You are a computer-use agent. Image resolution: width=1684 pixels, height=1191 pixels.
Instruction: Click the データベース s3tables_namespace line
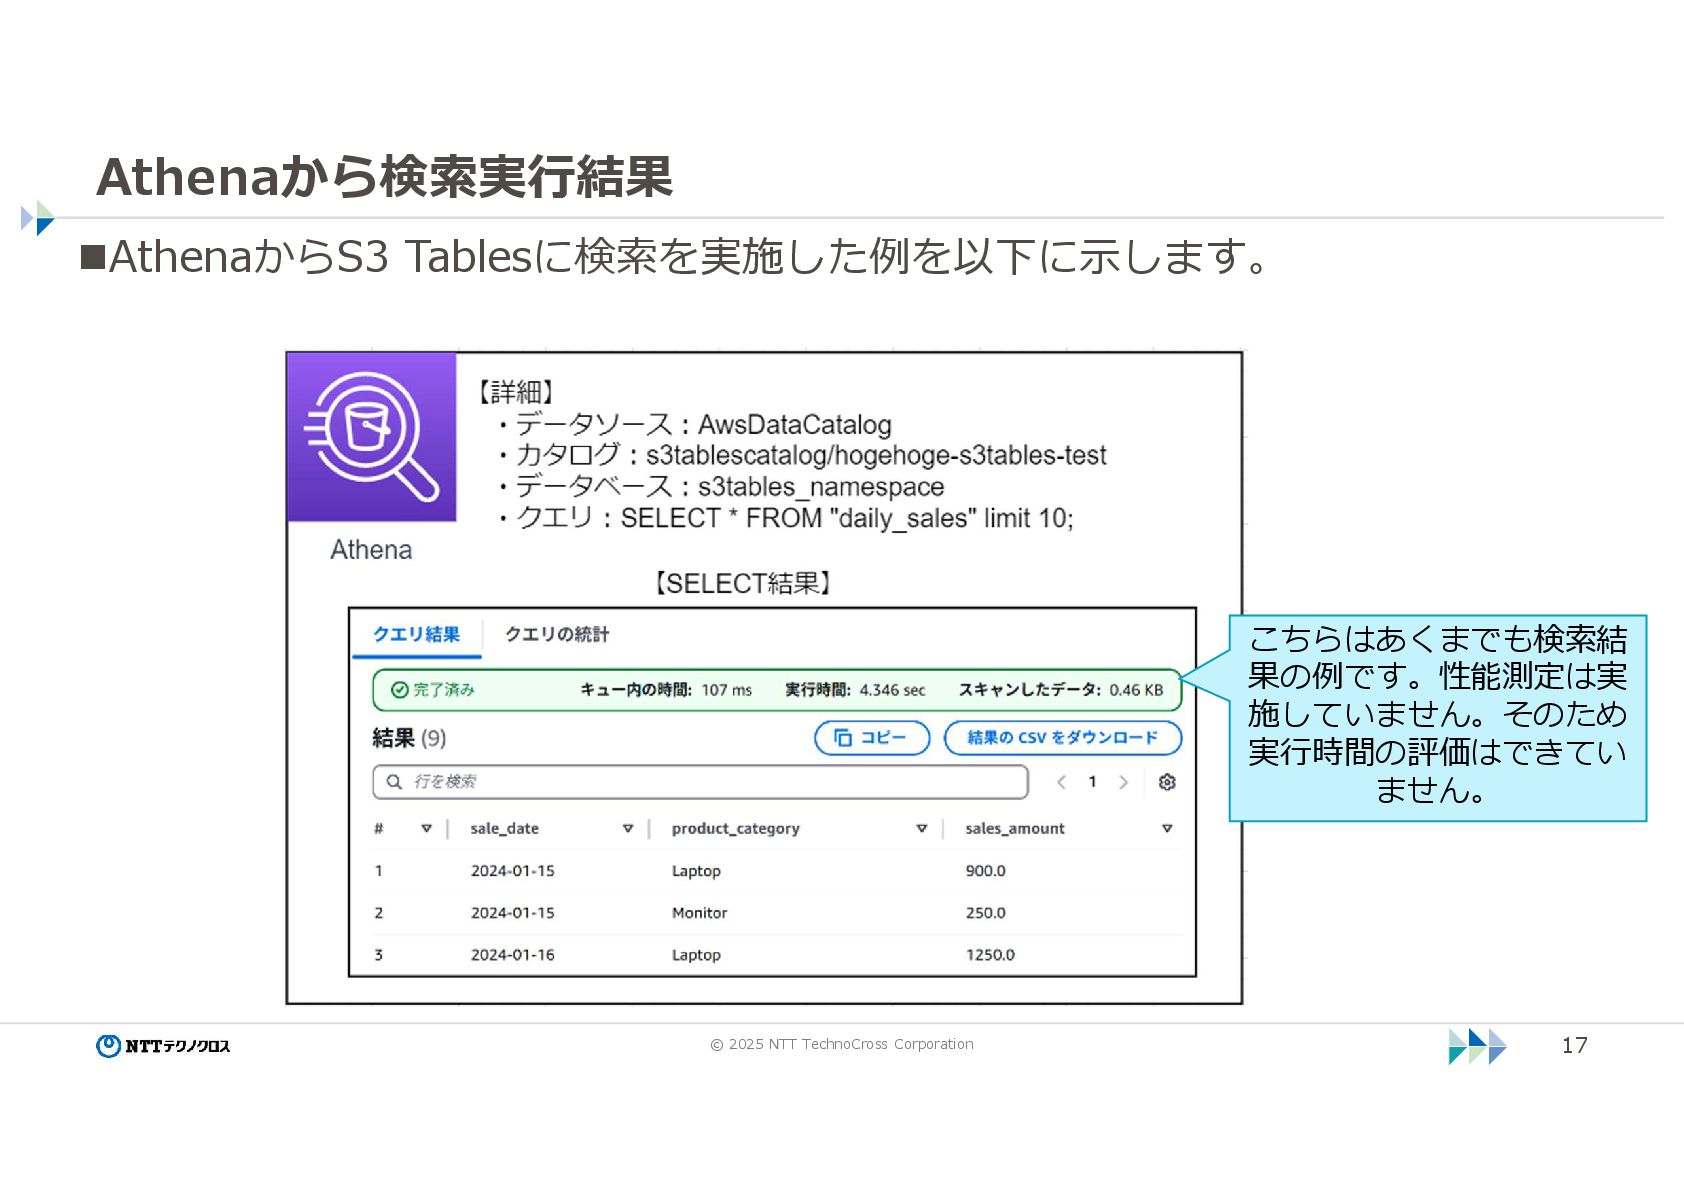click(x=721, y=487)
